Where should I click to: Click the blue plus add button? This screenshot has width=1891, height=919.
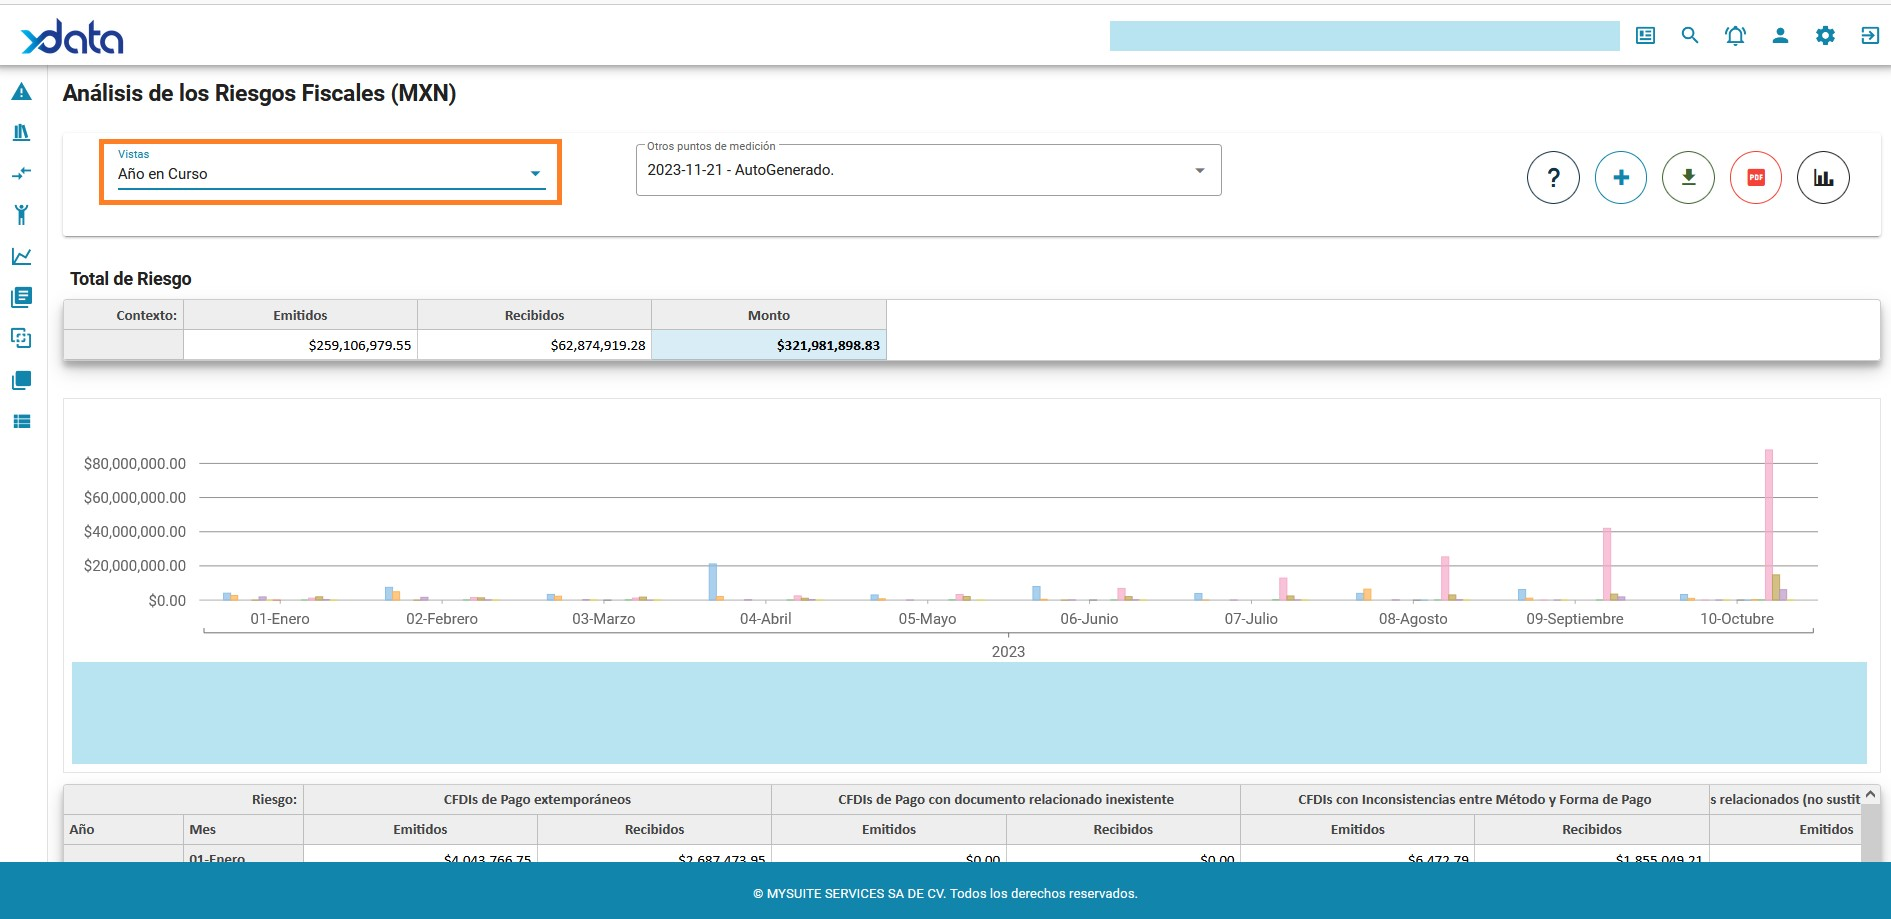1621,178
